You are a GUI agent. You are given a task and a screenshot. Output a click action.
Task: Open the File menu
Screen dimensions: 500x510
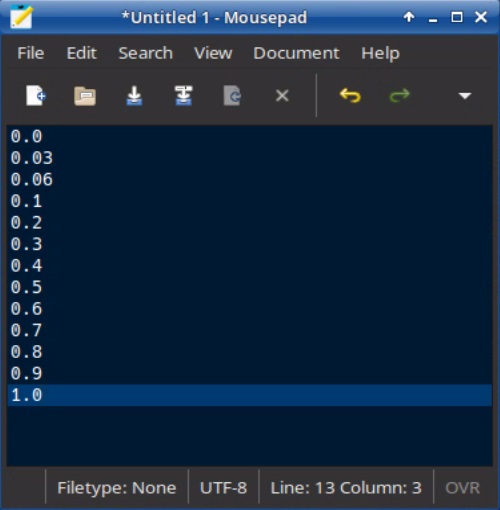point(31,53)
